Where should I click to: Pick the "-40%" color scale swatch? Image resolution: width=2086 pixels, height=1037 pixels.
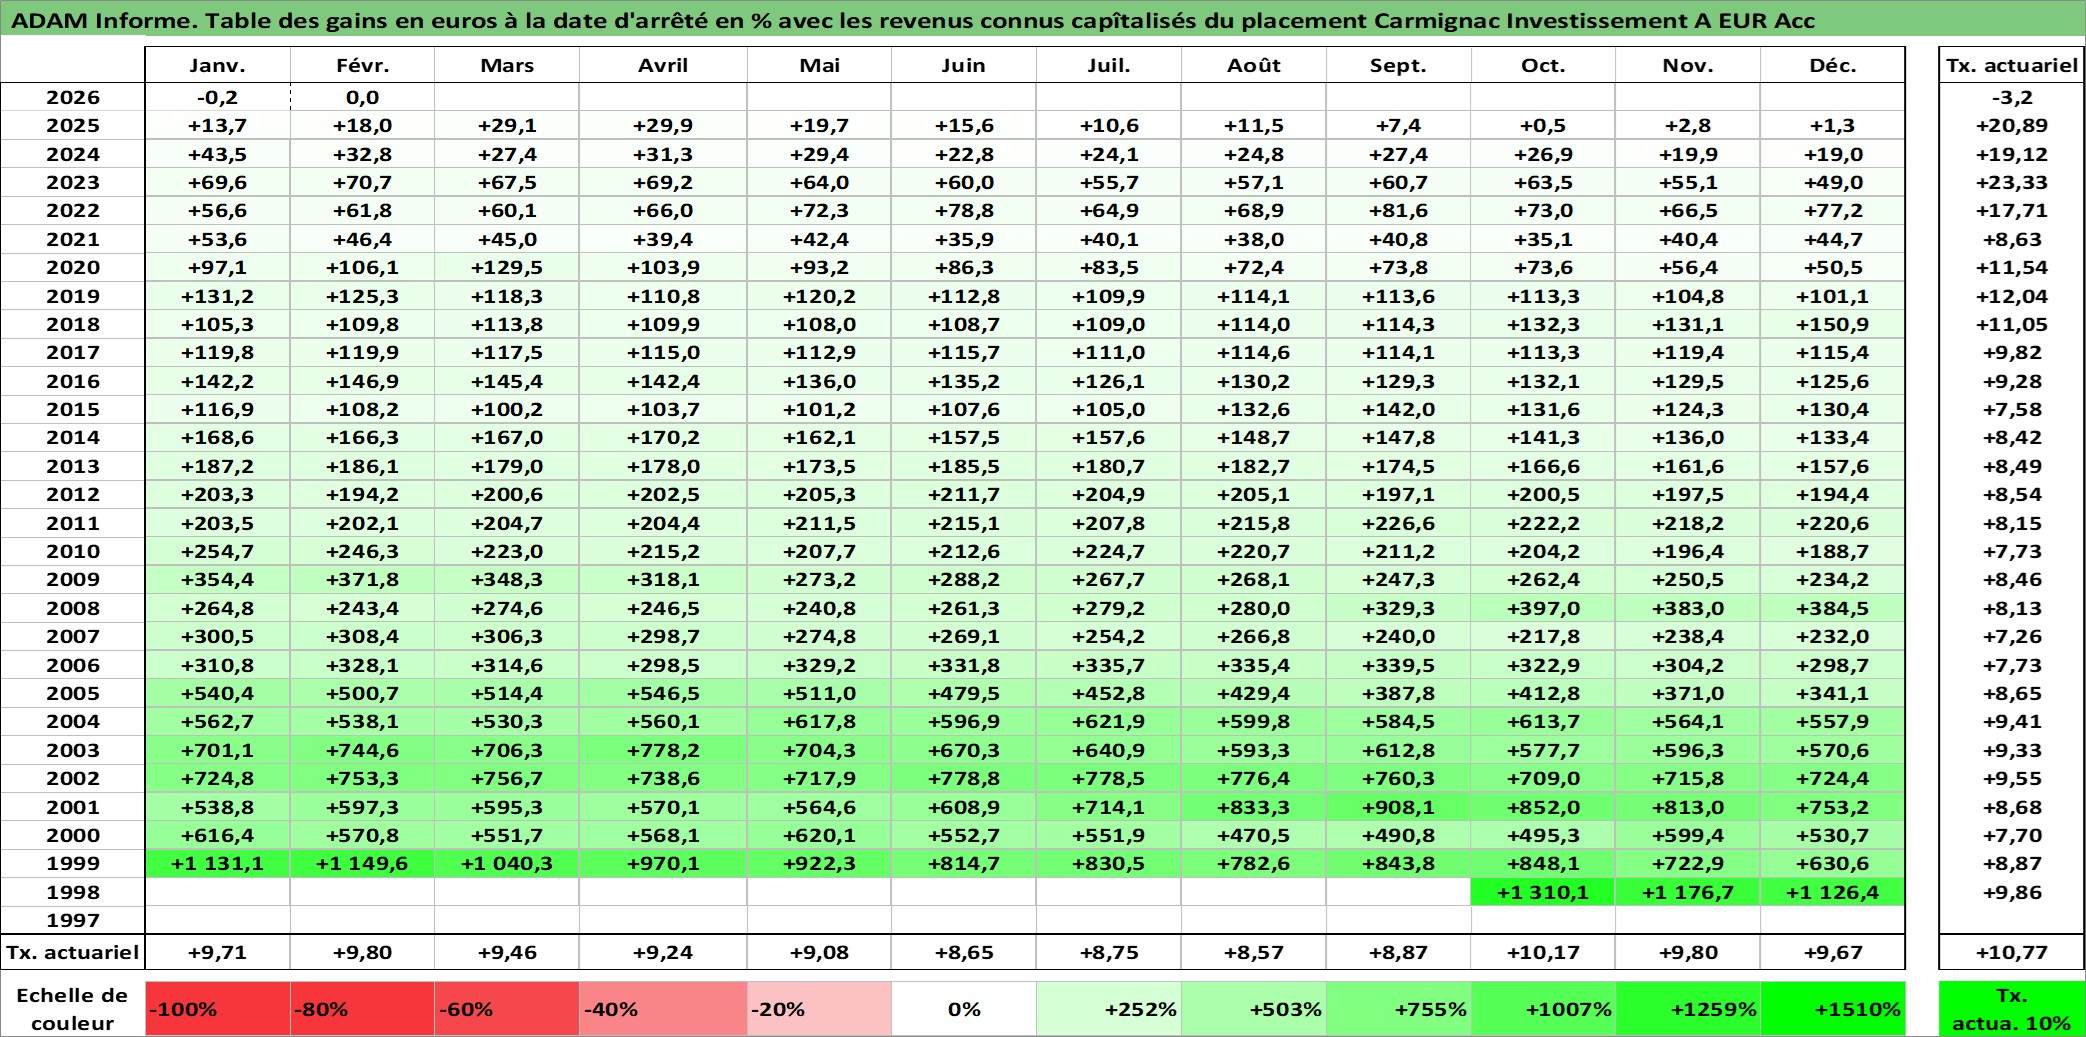(x=663, y=1009)
